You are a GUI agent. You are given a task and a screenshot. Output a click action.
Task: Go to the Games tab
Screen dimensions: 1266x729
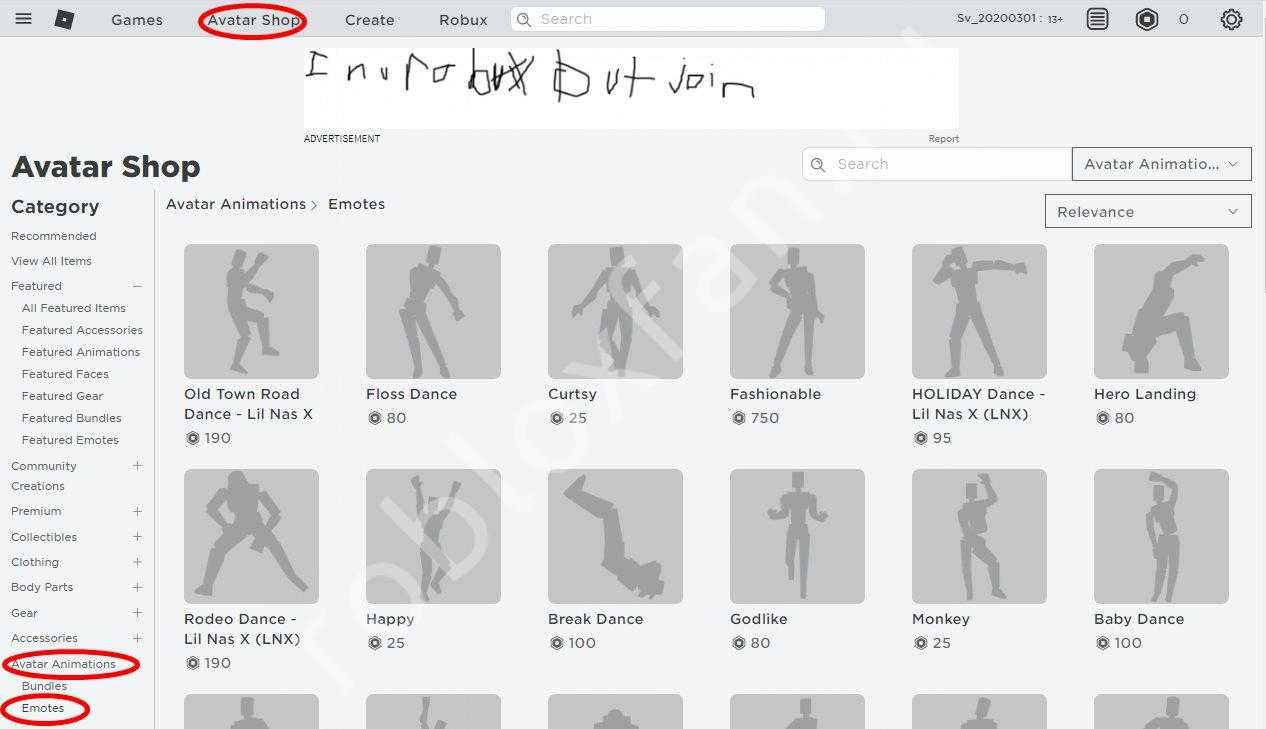pos(137,20)
